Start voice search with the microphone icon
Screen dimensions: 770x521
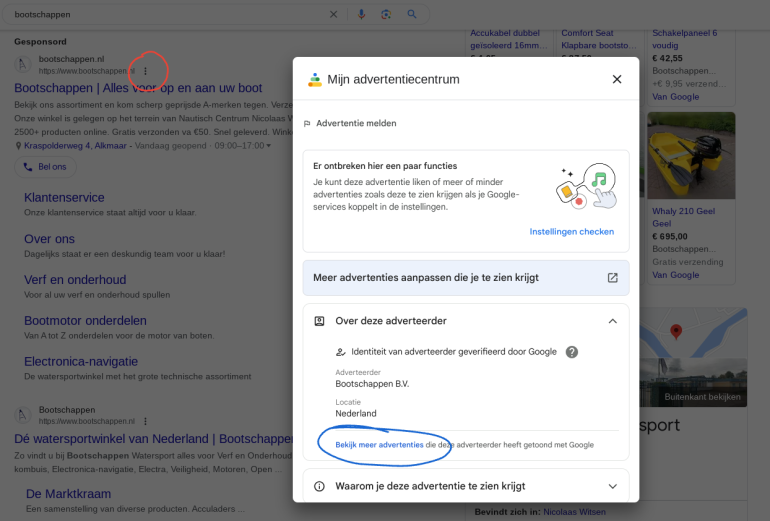361,14
